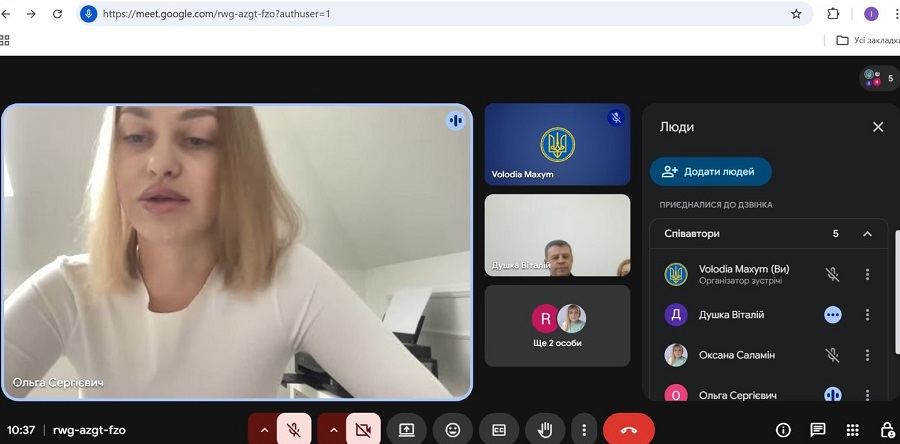The height and width of the screenshot is (444, 900).
Task: Open more actions for Душка Віталій
Action: (867, 315)
